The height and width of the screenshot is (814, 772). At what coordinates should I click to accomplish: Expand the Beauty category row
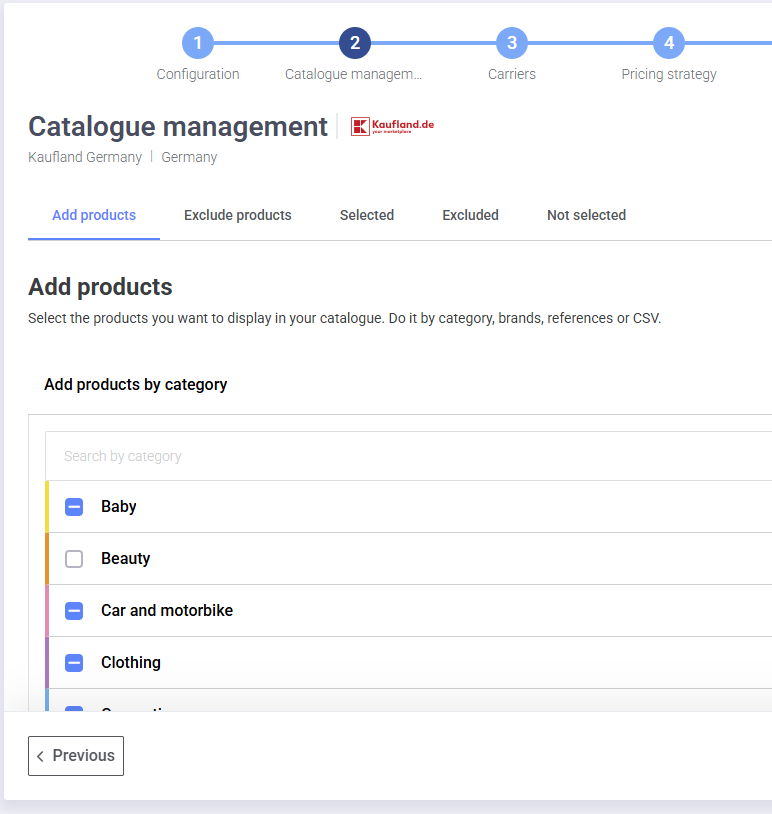(400, 559)
